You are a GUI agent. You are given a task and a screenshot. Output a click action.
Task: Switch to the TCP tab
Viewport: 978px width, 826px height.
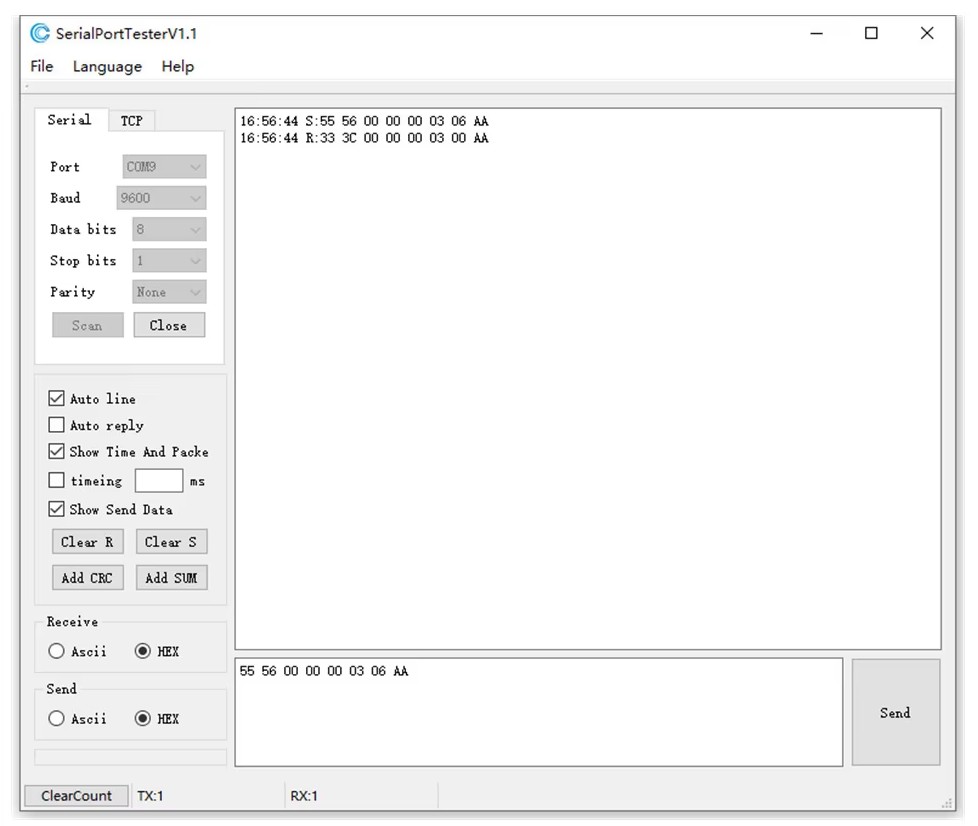pos(132,120)
